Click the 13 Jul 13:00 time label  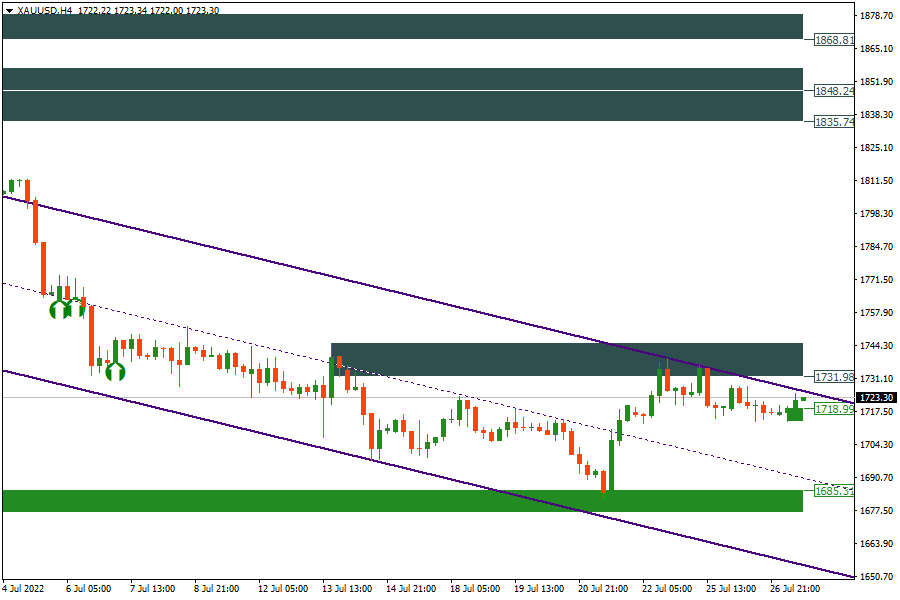pos(345,589)
